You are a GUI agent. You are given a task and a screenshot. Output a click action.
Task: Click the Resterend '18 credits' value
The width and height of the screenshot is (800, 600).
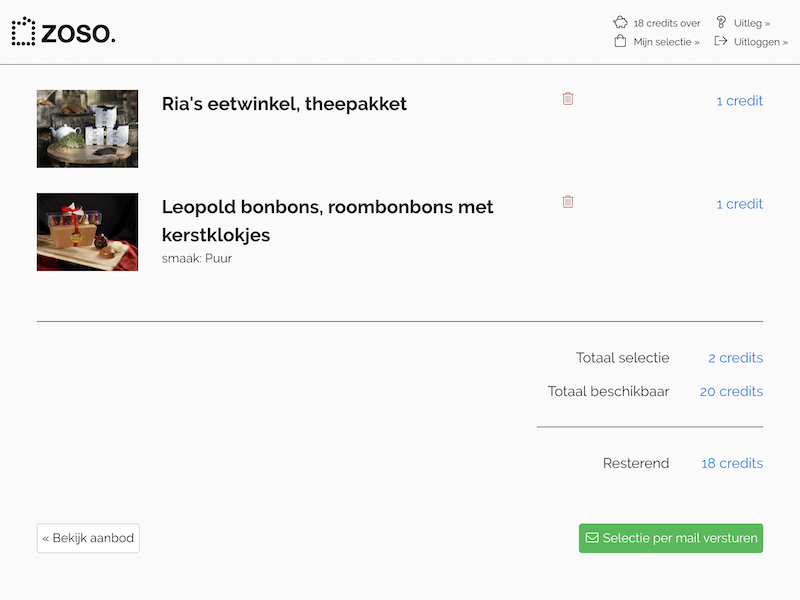[x=731, y=464]
